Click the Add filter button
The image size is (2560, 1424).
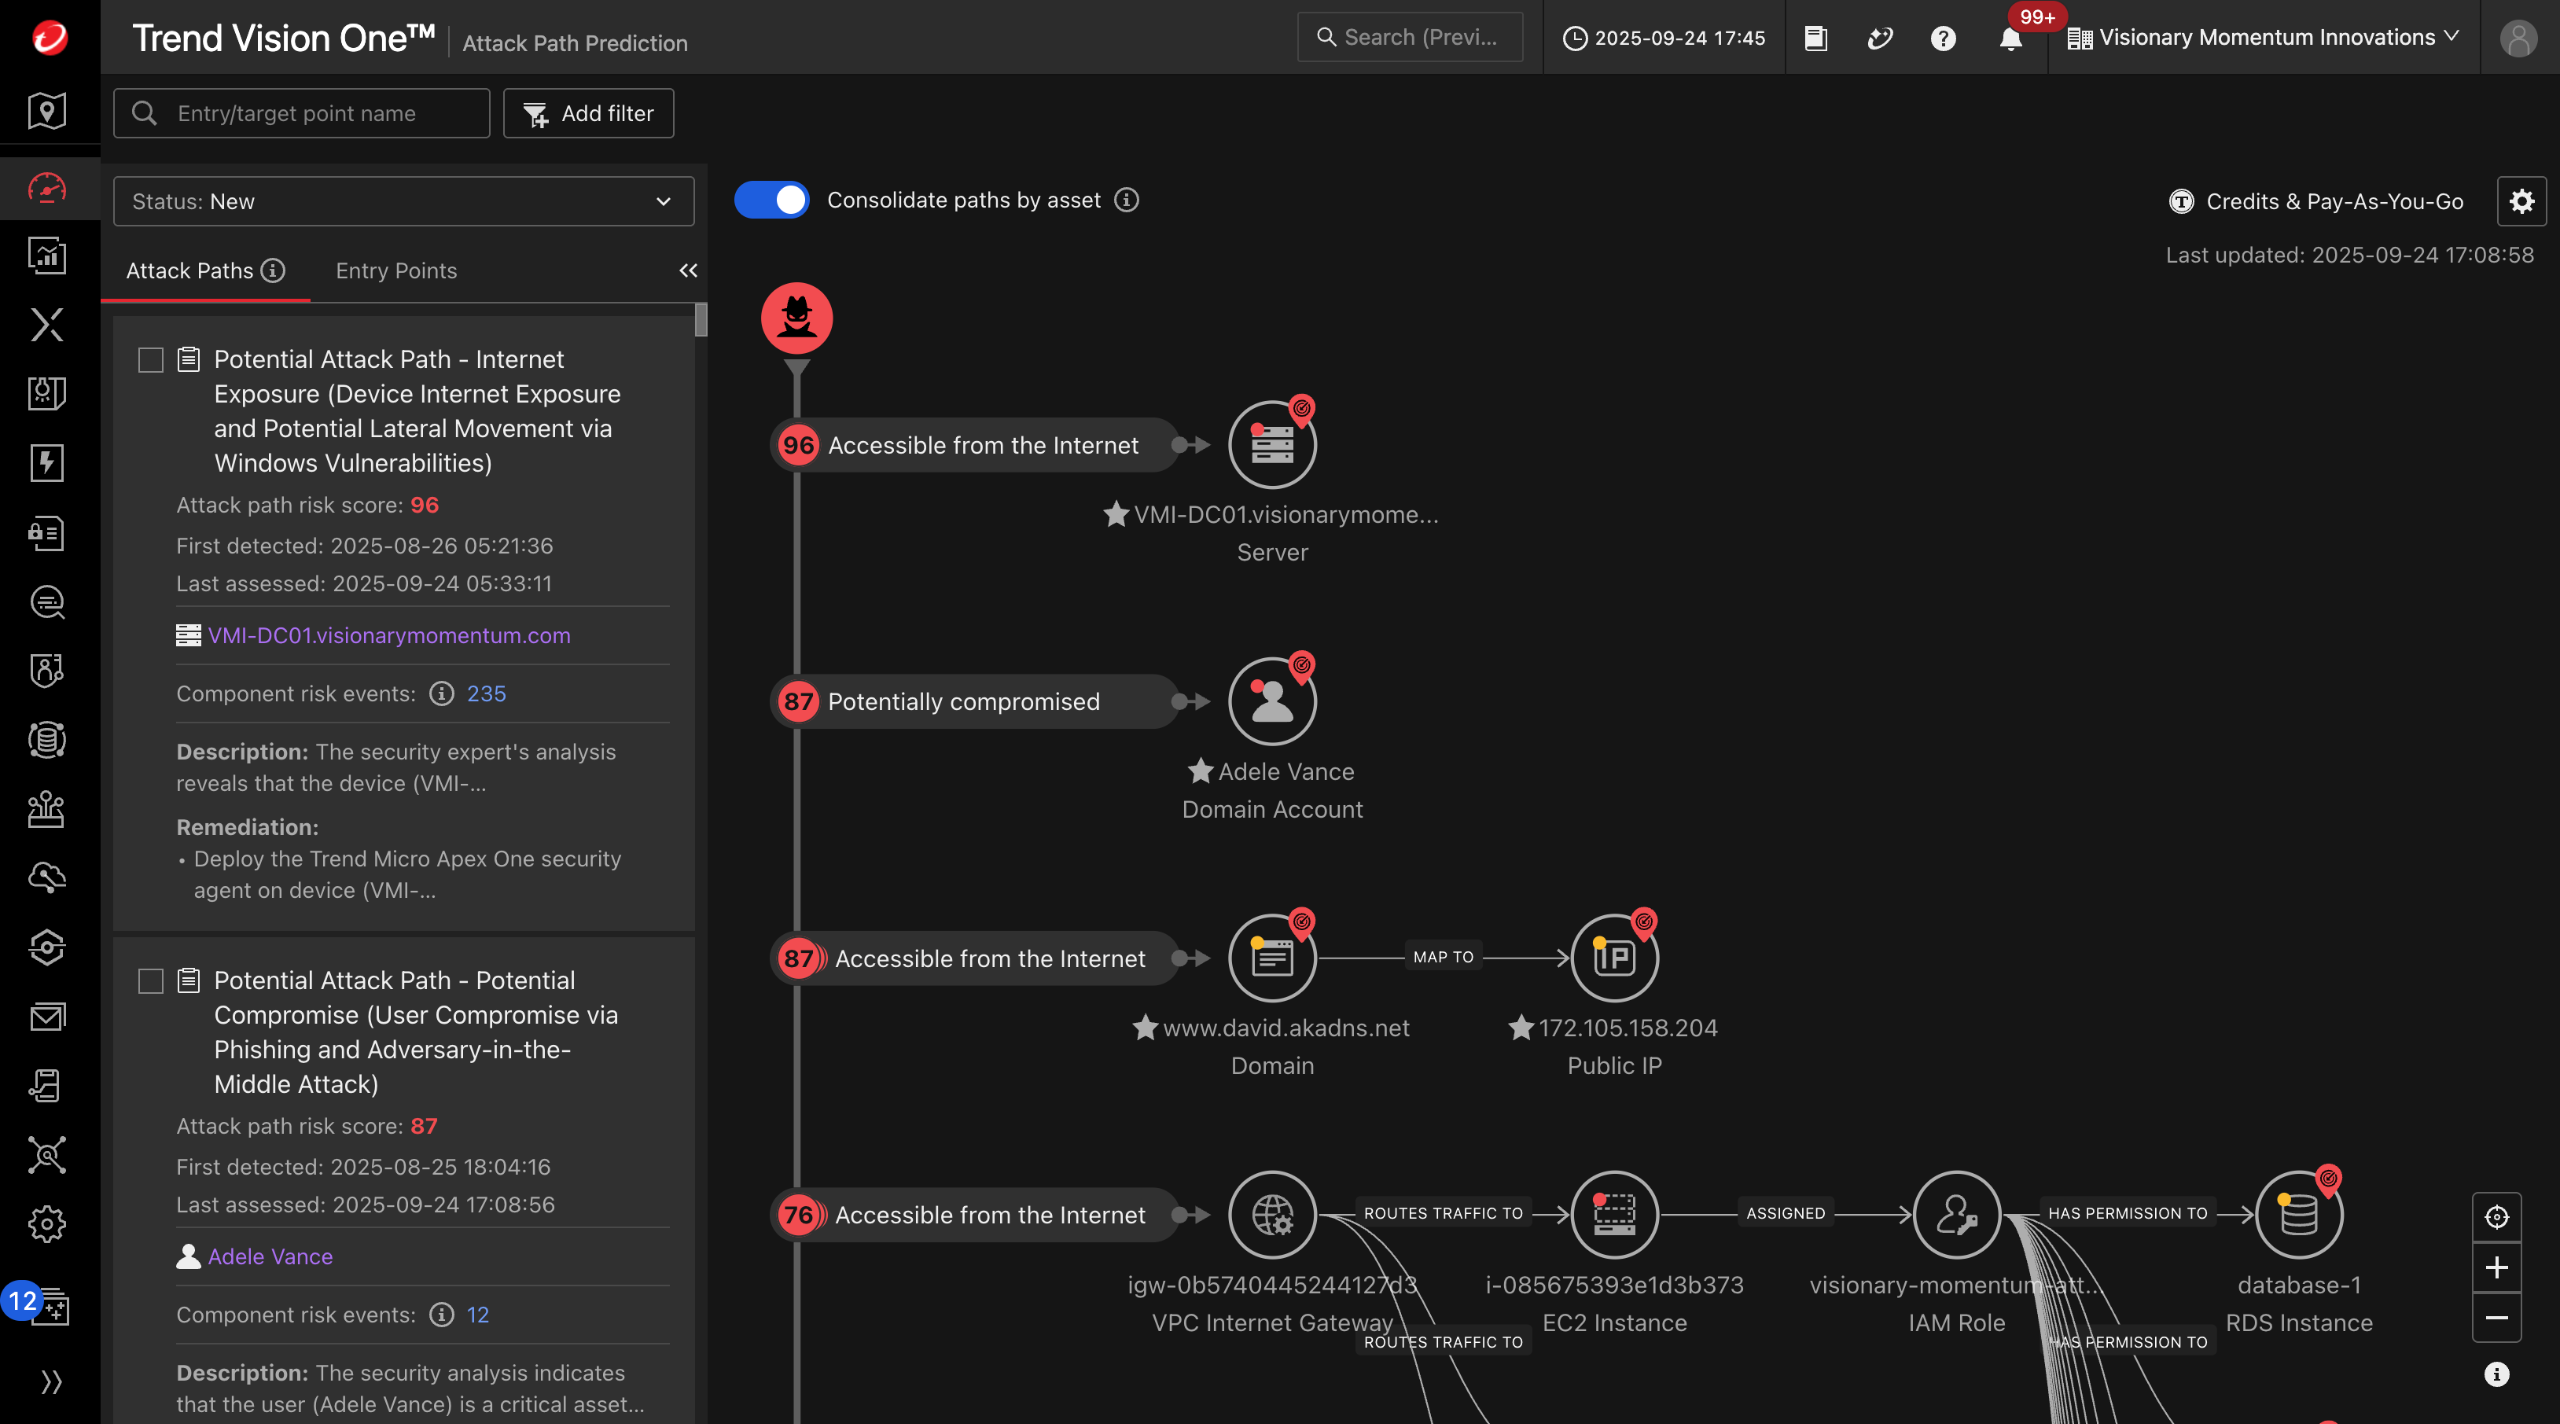click(x=588, y=113)
